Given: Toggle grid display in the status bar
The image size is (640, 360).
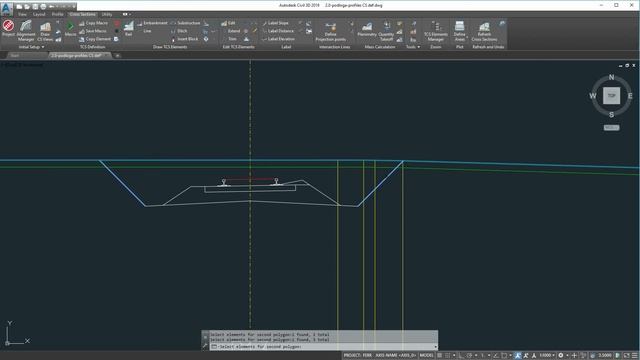Looking at the screenshot, I should pyautogui.click(x=440, y=356).
